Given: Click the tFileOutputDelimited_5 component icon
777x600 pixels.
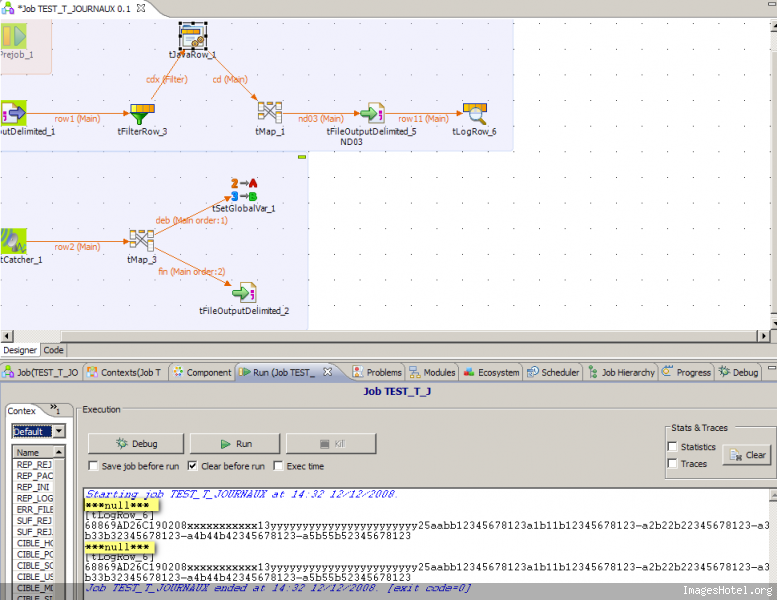Looking at the screenshot, I should point(372,112).
